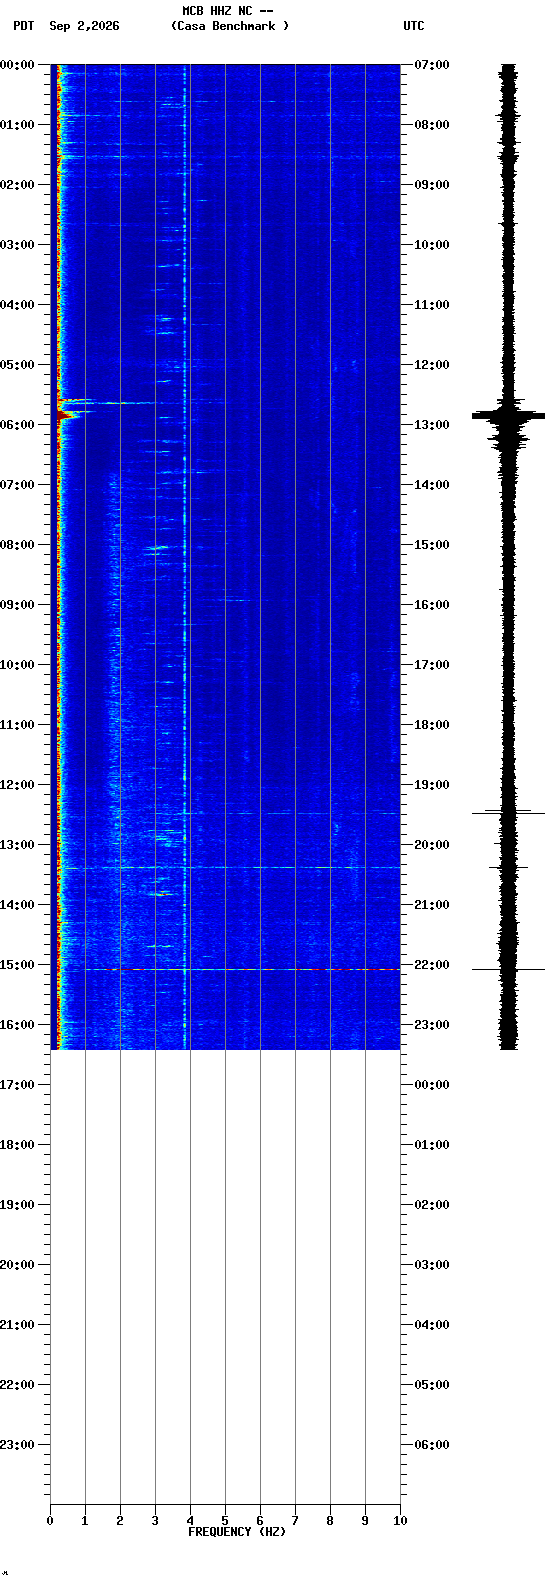Click the '23:00' label on PDT axis

click(17, 1445)
